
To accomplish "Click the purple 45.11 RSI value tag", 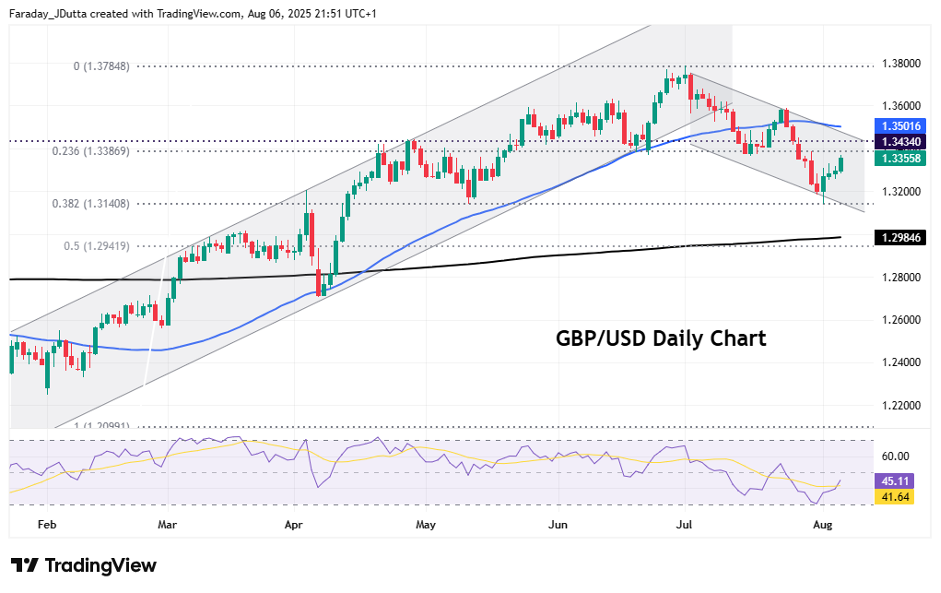I will 892,481.
